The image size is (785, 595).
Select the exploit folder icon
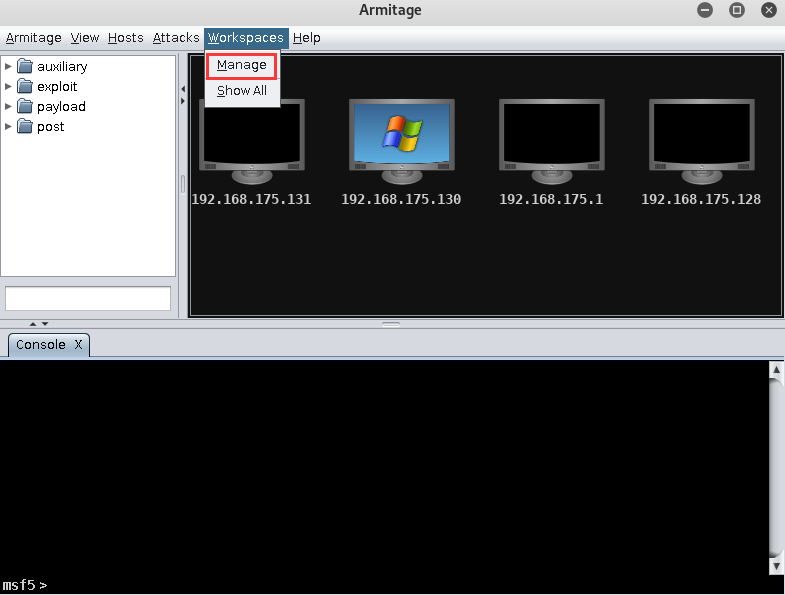(25, 86)
